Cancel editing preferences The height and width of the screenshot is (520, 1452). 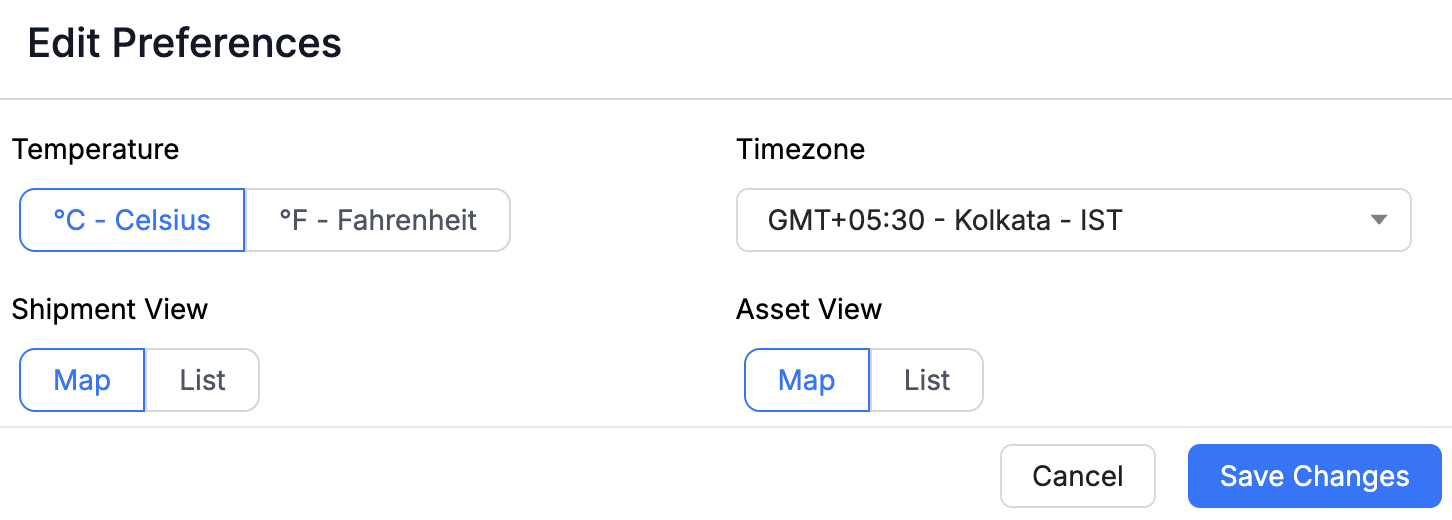[1077, 476]
